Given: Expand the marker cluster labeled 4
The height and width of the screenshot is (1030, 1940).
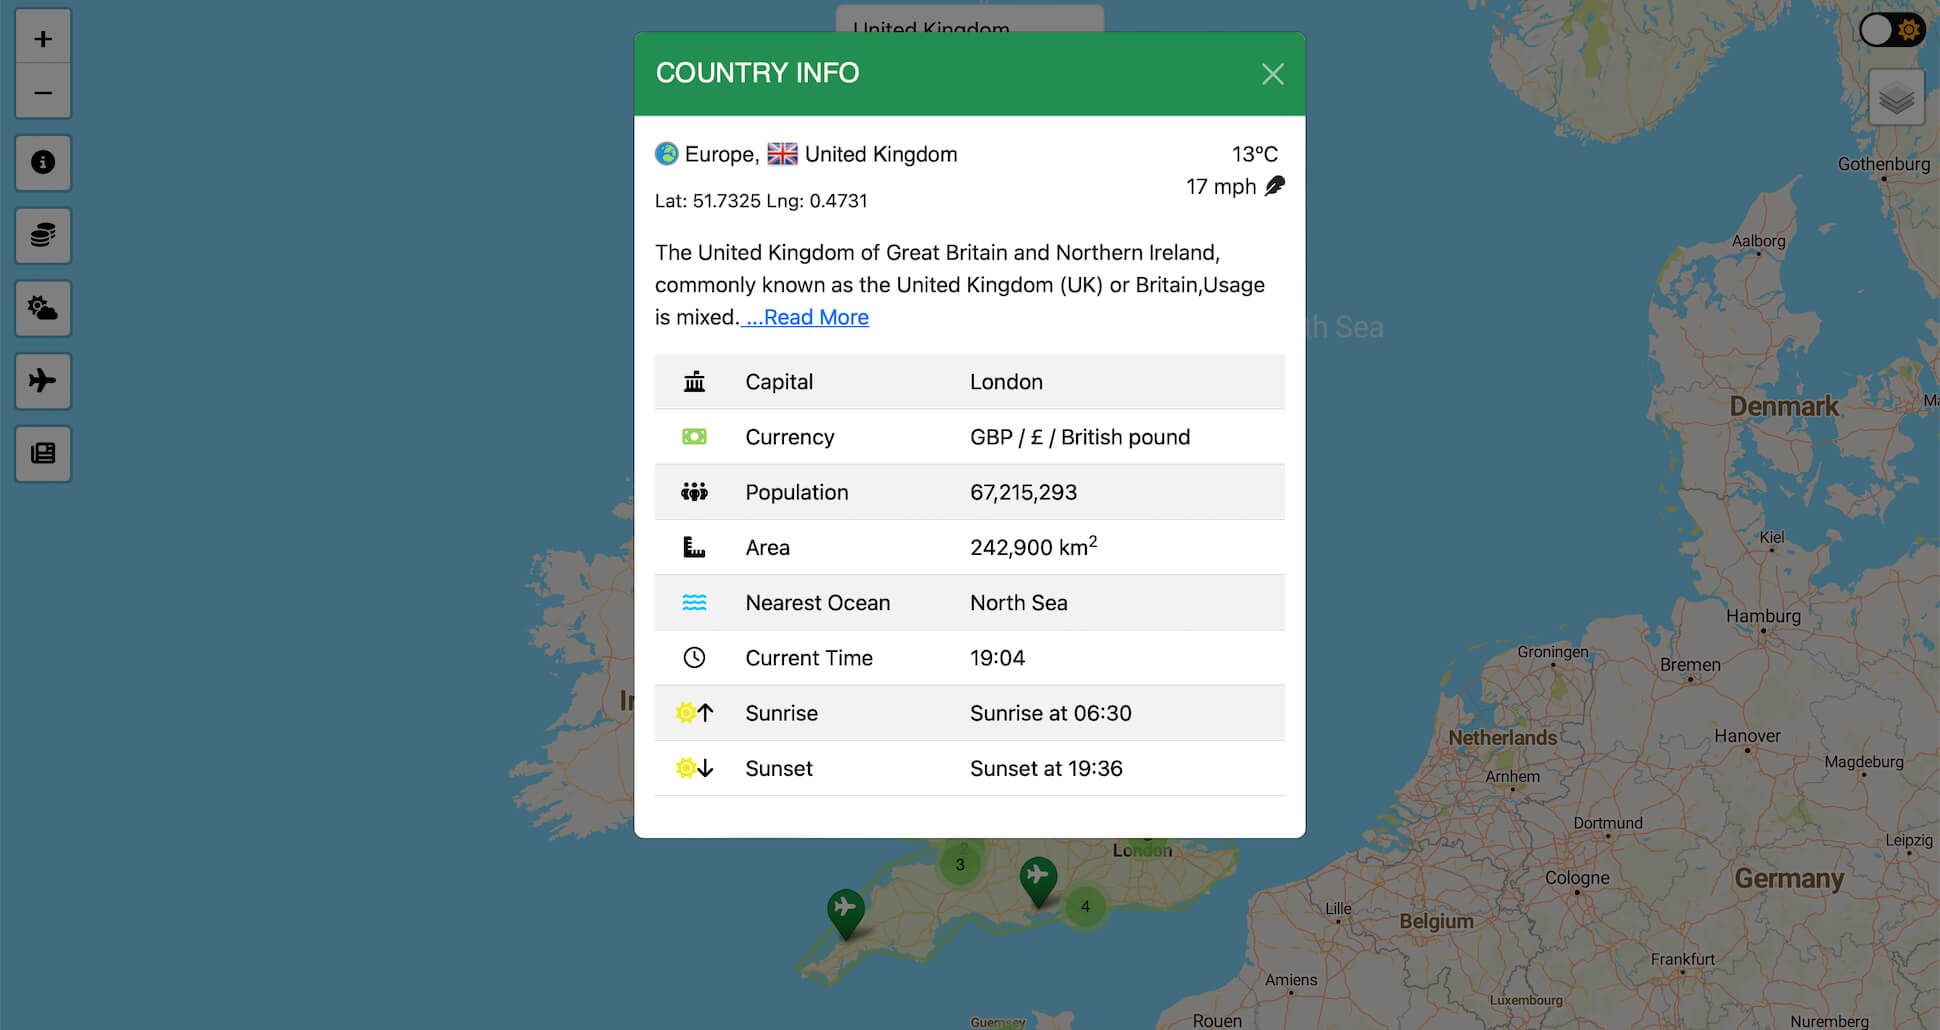Looking at the screenshot, I should tap(1085, 906).
